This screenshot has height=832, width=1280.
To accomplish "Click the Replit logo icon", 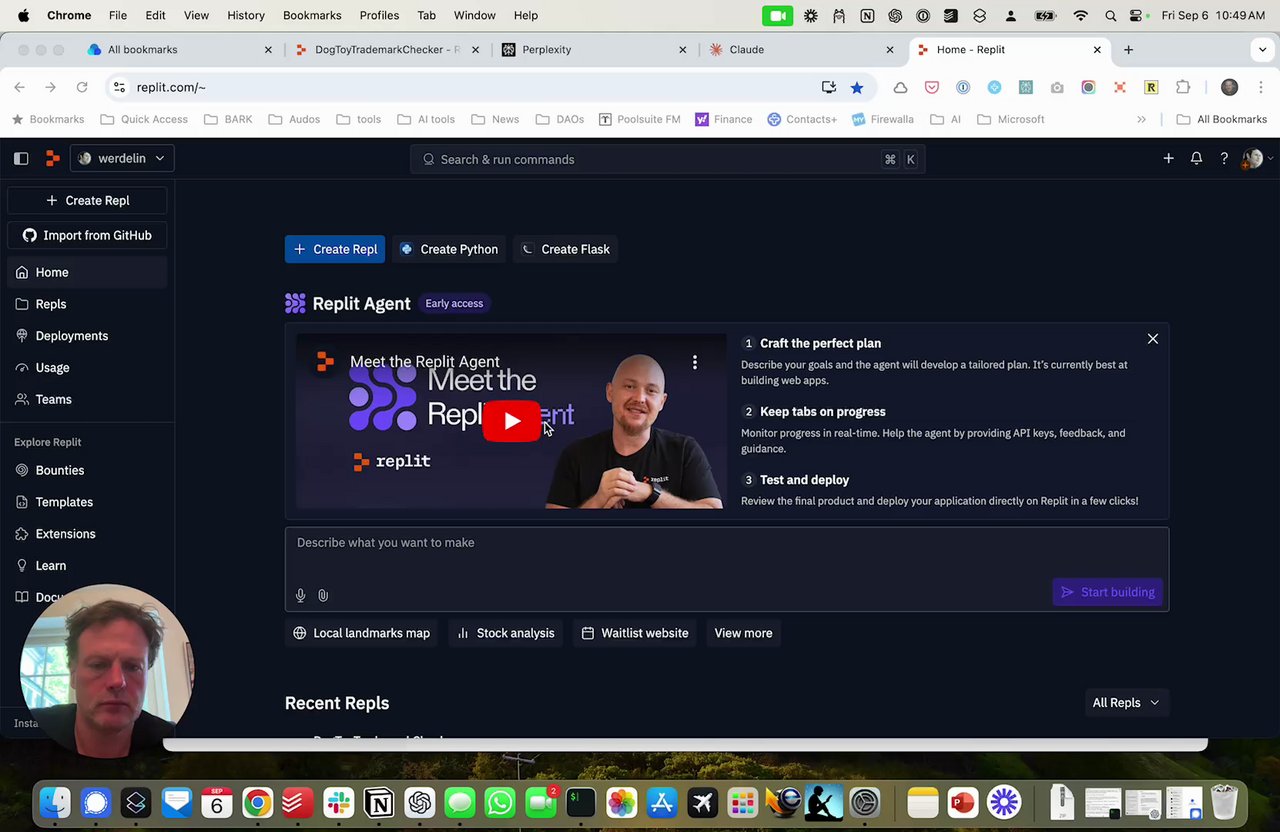I will coord(52,158).
